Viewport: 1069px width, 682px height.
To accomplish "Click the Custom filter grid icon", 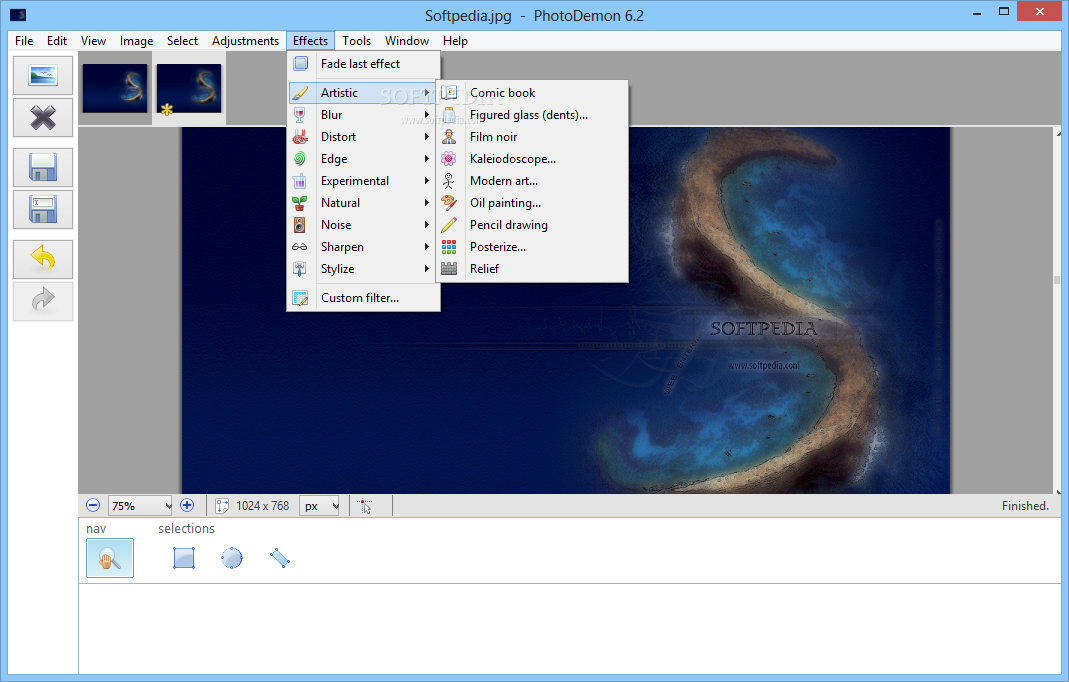I will 300,298.
